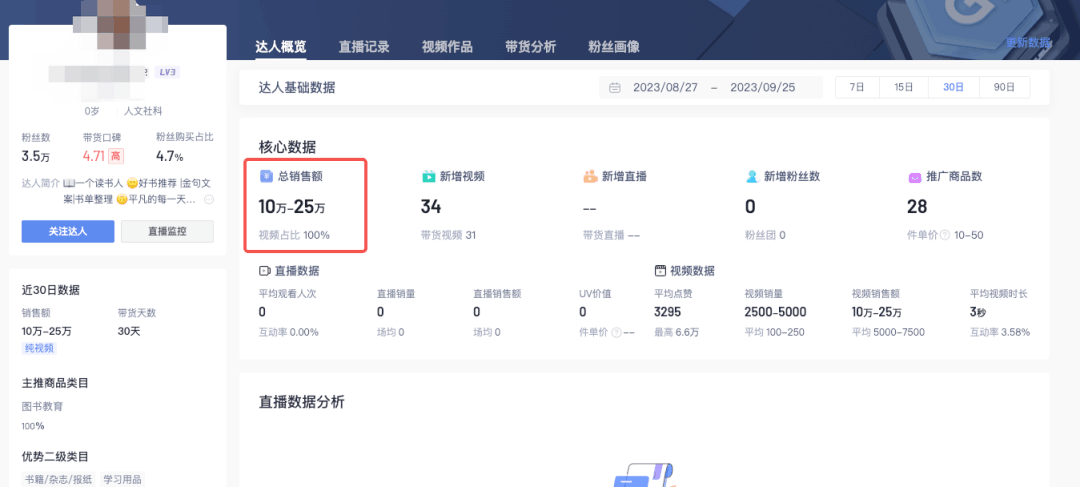Click the 平均 5000-7500 text

(x=888, y=332)
